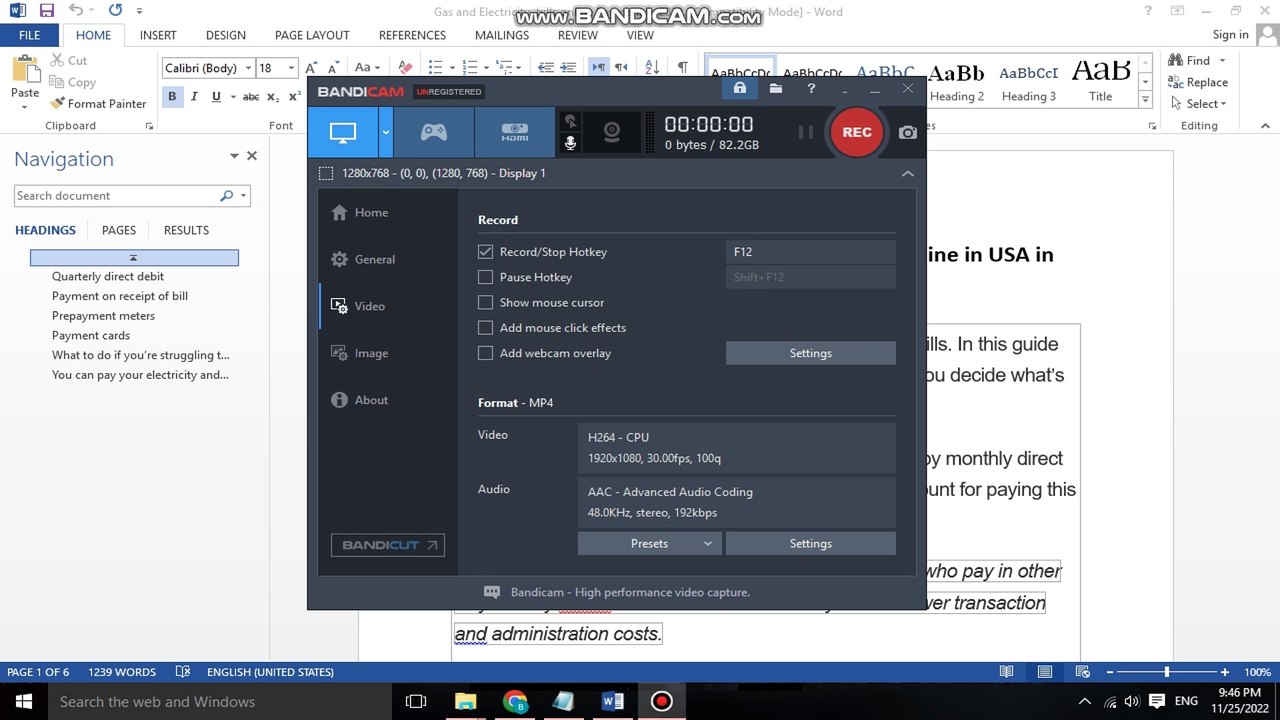The height and width of the screenshot is (720, 1280).
Task: Open webcam overlay Settings button
Action: coord(810,353)
